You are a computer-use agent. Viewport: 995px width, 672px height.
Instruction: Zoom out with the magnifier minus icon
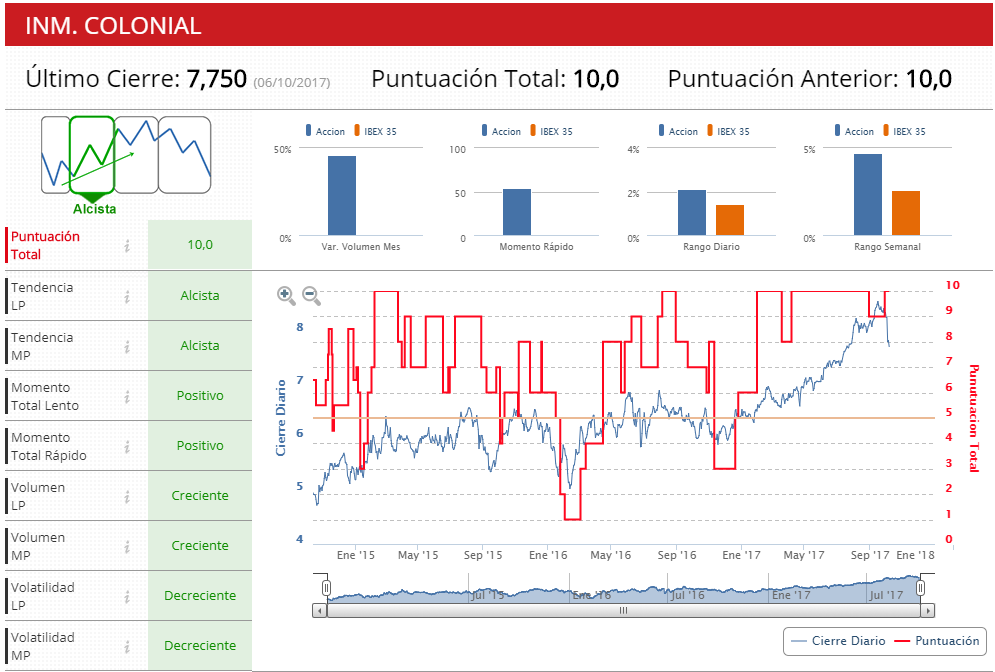(311, 295)
